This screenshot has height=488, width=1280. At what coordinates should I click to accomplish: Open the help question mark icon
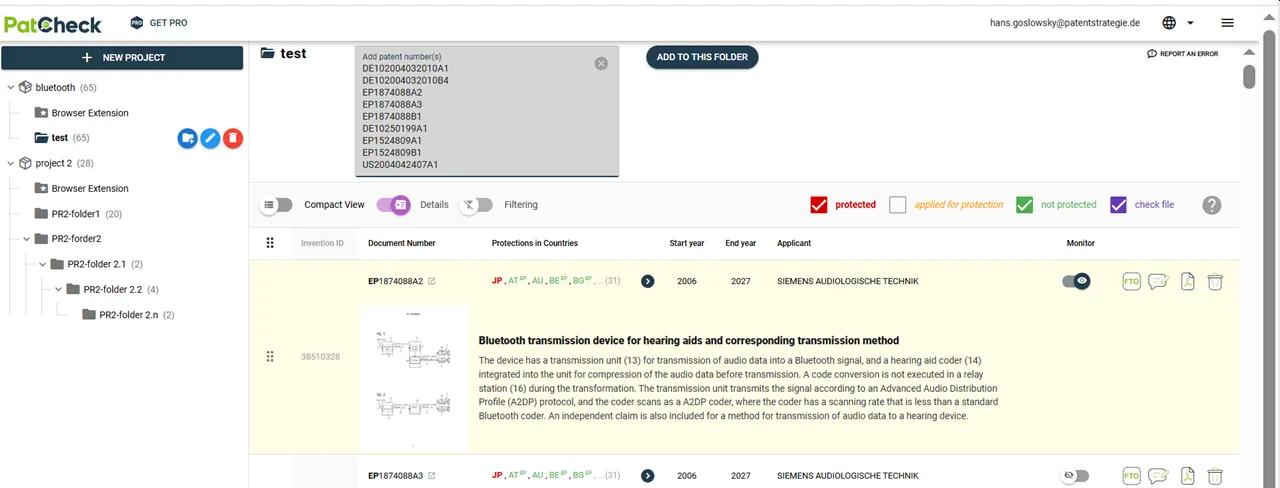(x=1212, y=205)
